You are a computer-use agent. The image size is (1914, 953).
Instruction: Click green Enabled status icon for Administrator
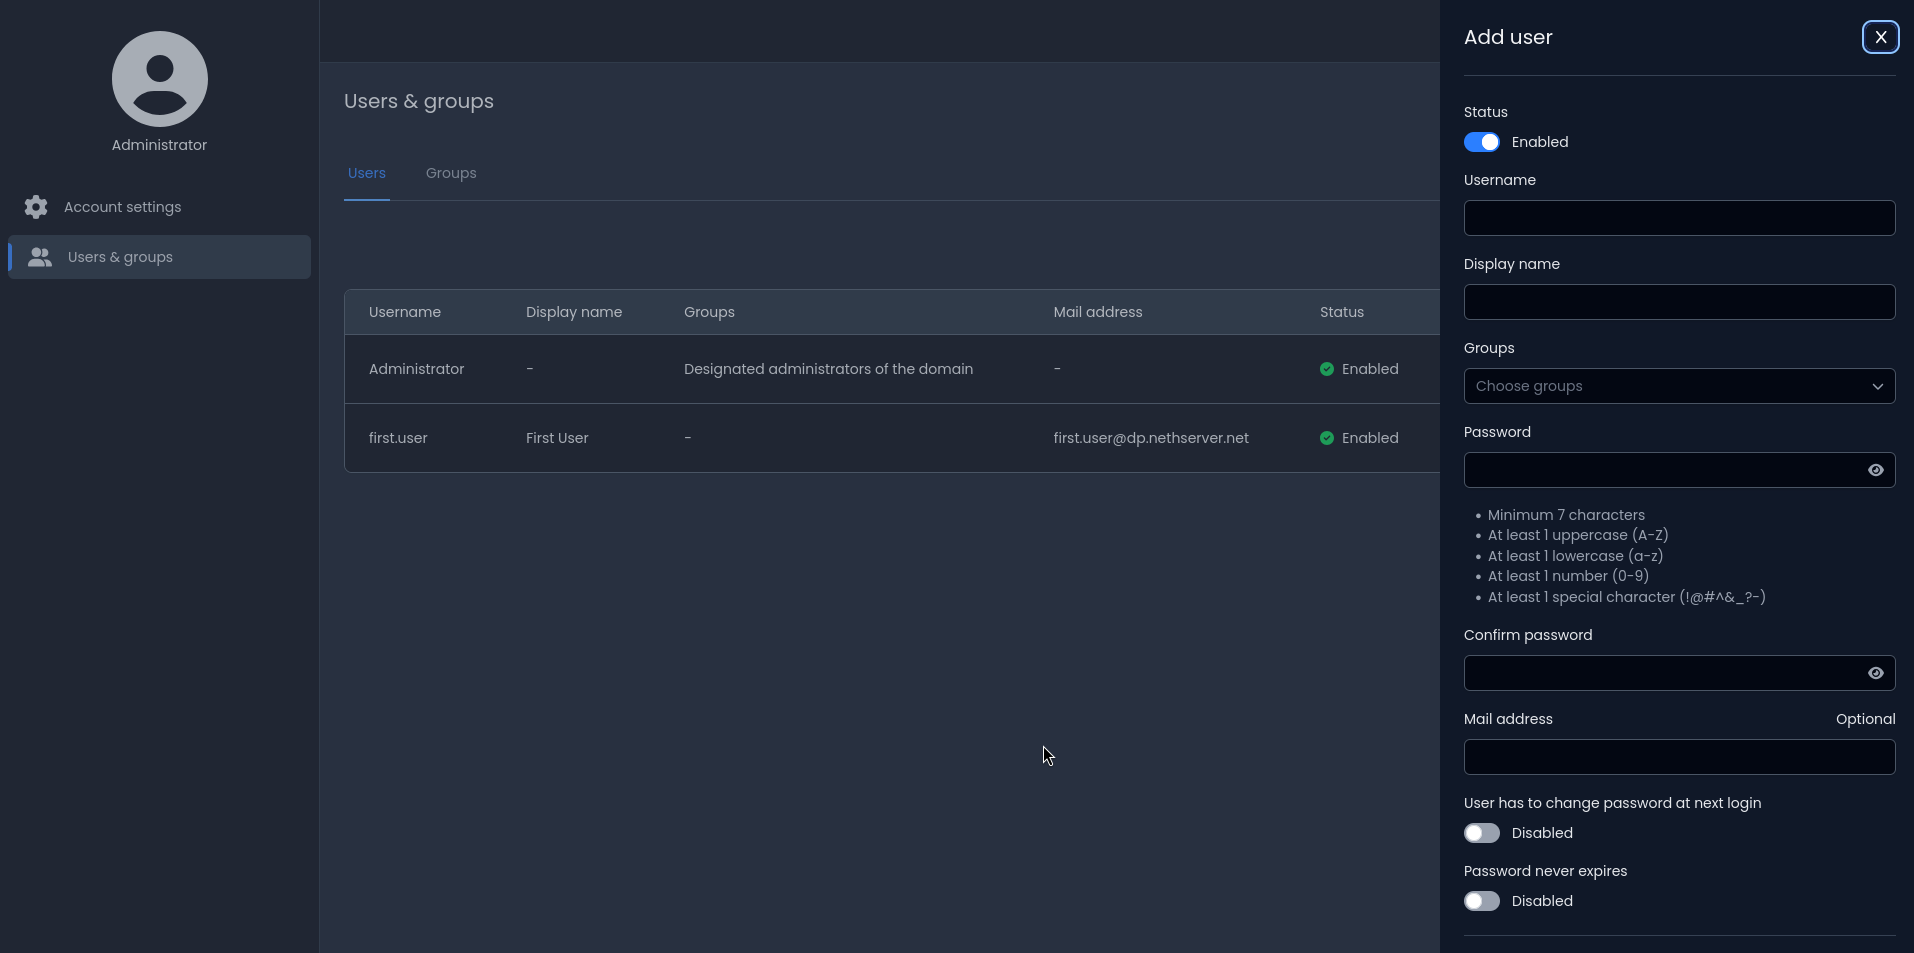(x=1326, y=369)
